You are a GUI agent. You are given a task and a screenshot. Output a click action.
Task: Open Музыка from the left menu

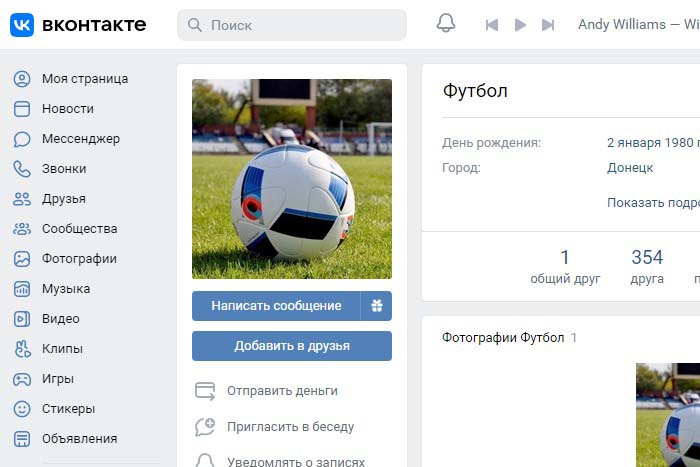(x=66, y=289)
